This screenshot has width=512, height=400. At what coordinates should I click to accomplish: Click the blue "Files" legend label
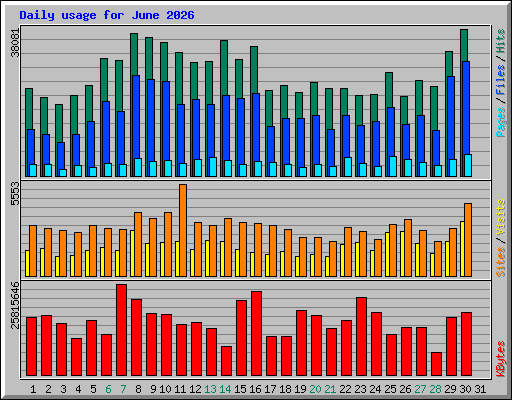tap(500, 80)
